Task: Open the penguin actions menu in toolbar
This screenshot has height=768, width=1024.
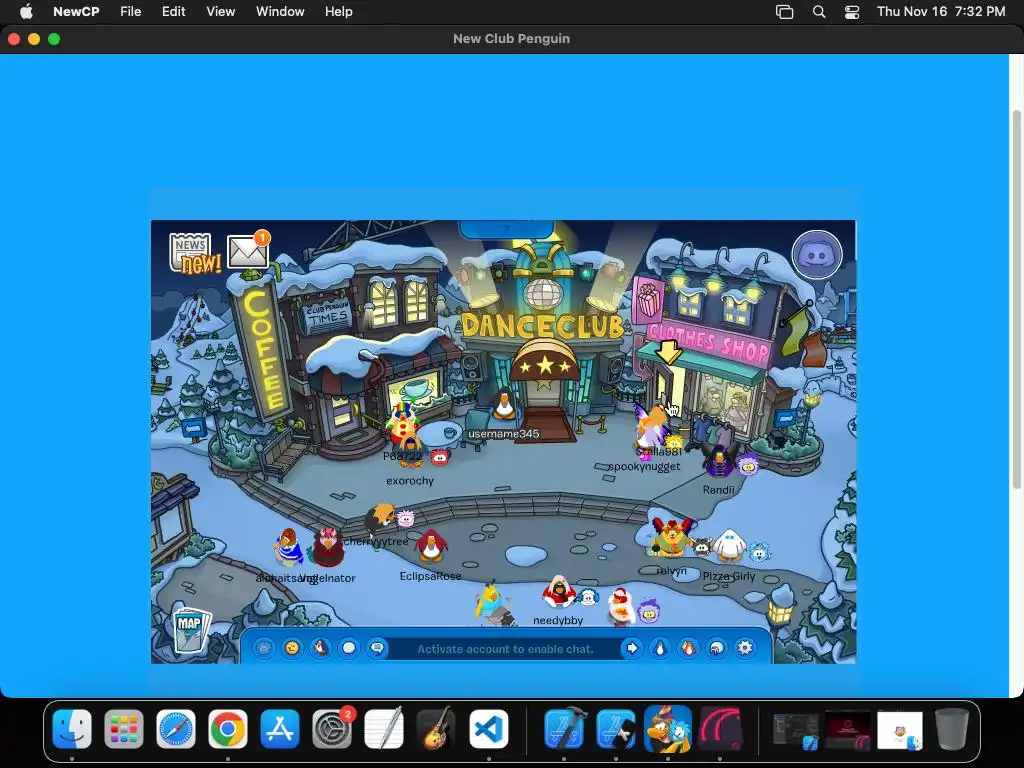Action: coord(321,648)
